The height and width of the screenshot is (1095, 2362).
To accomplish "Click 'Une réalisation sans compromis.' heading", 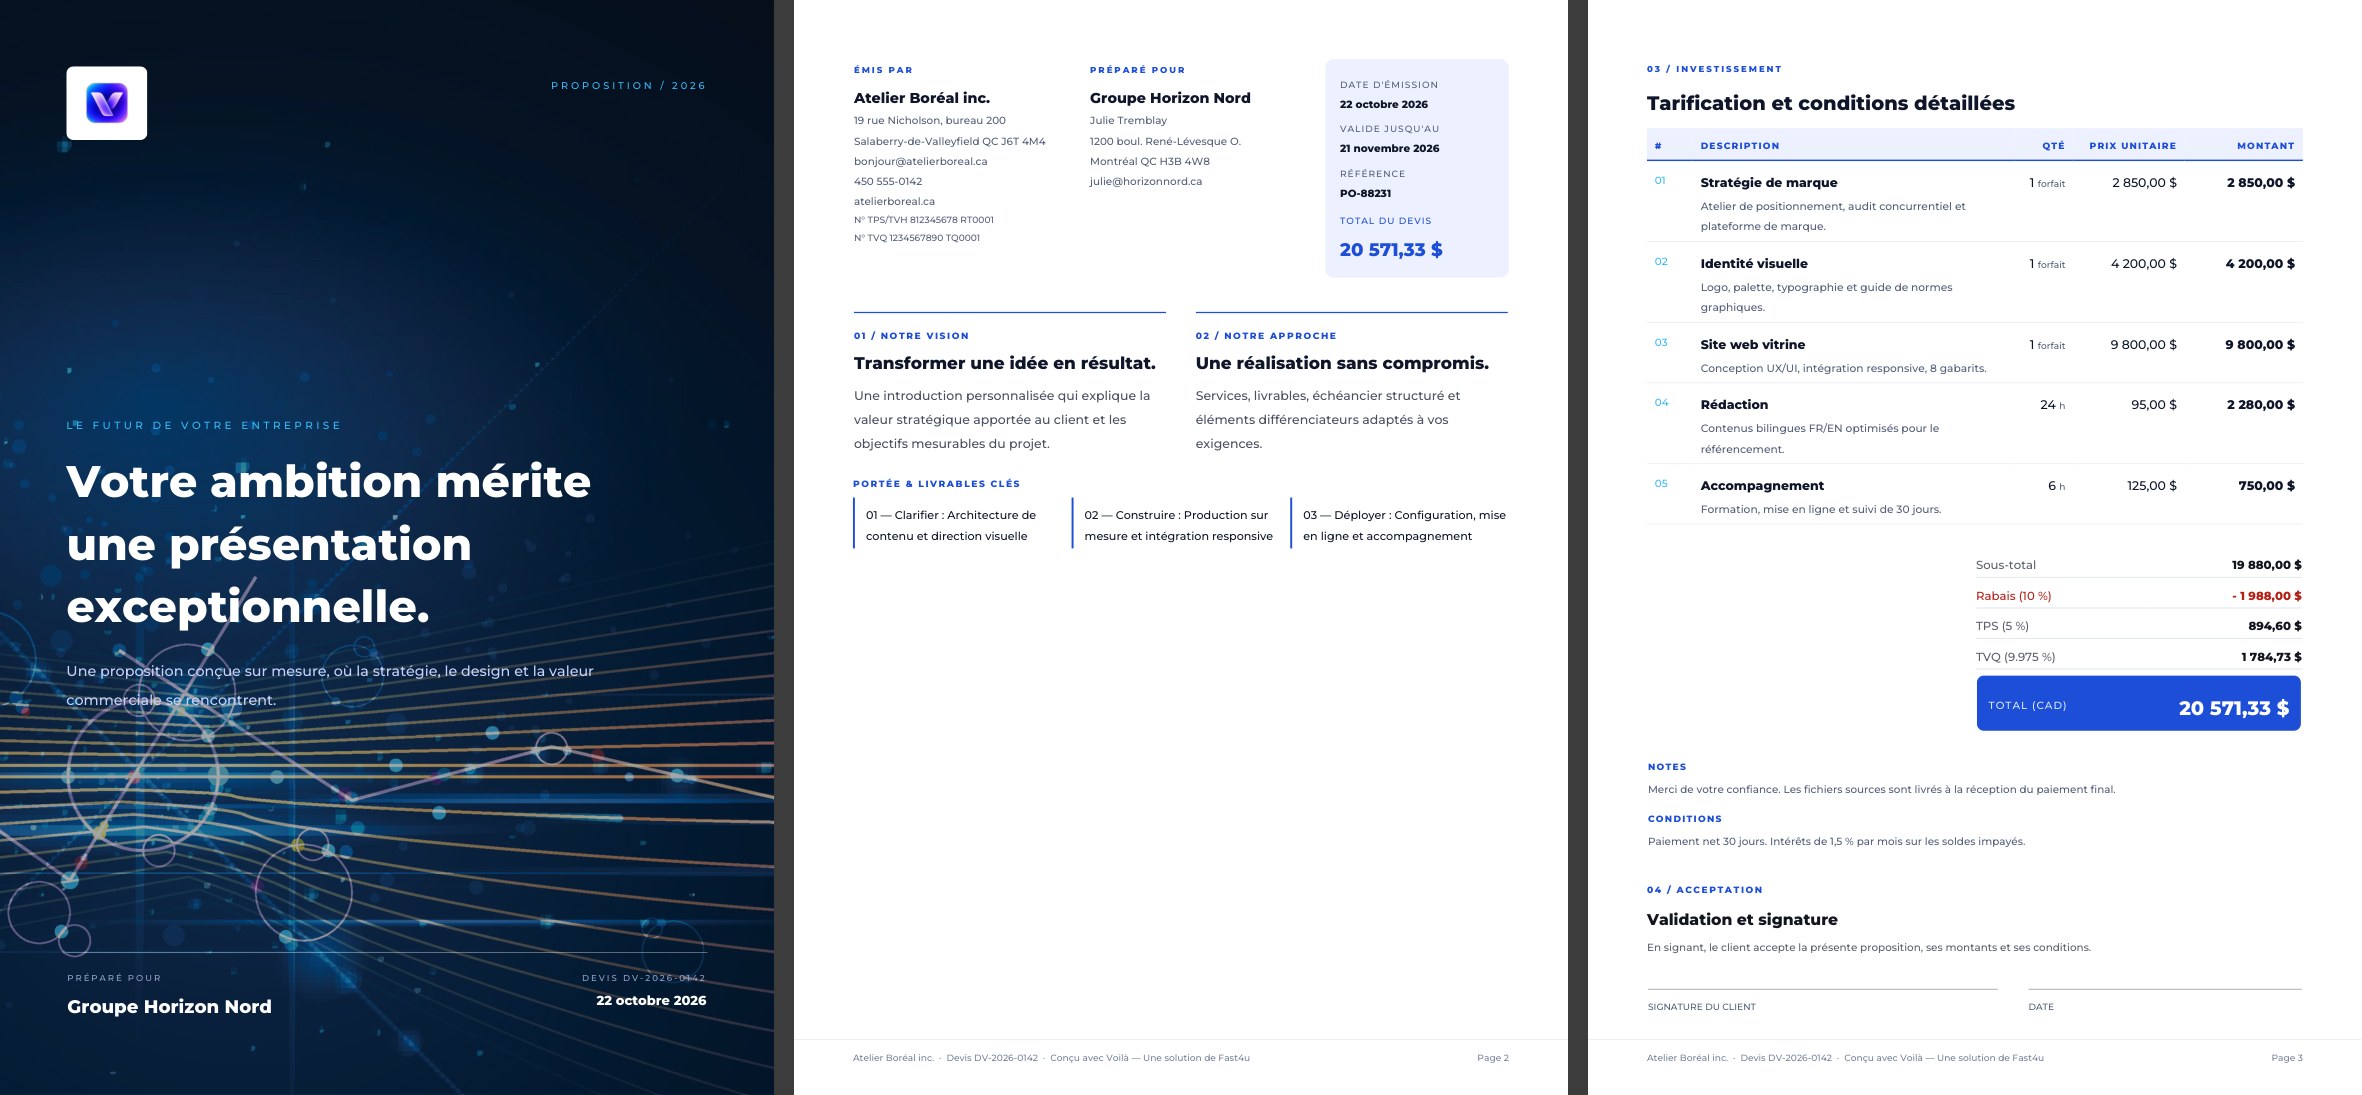I will pos(1342,363).
